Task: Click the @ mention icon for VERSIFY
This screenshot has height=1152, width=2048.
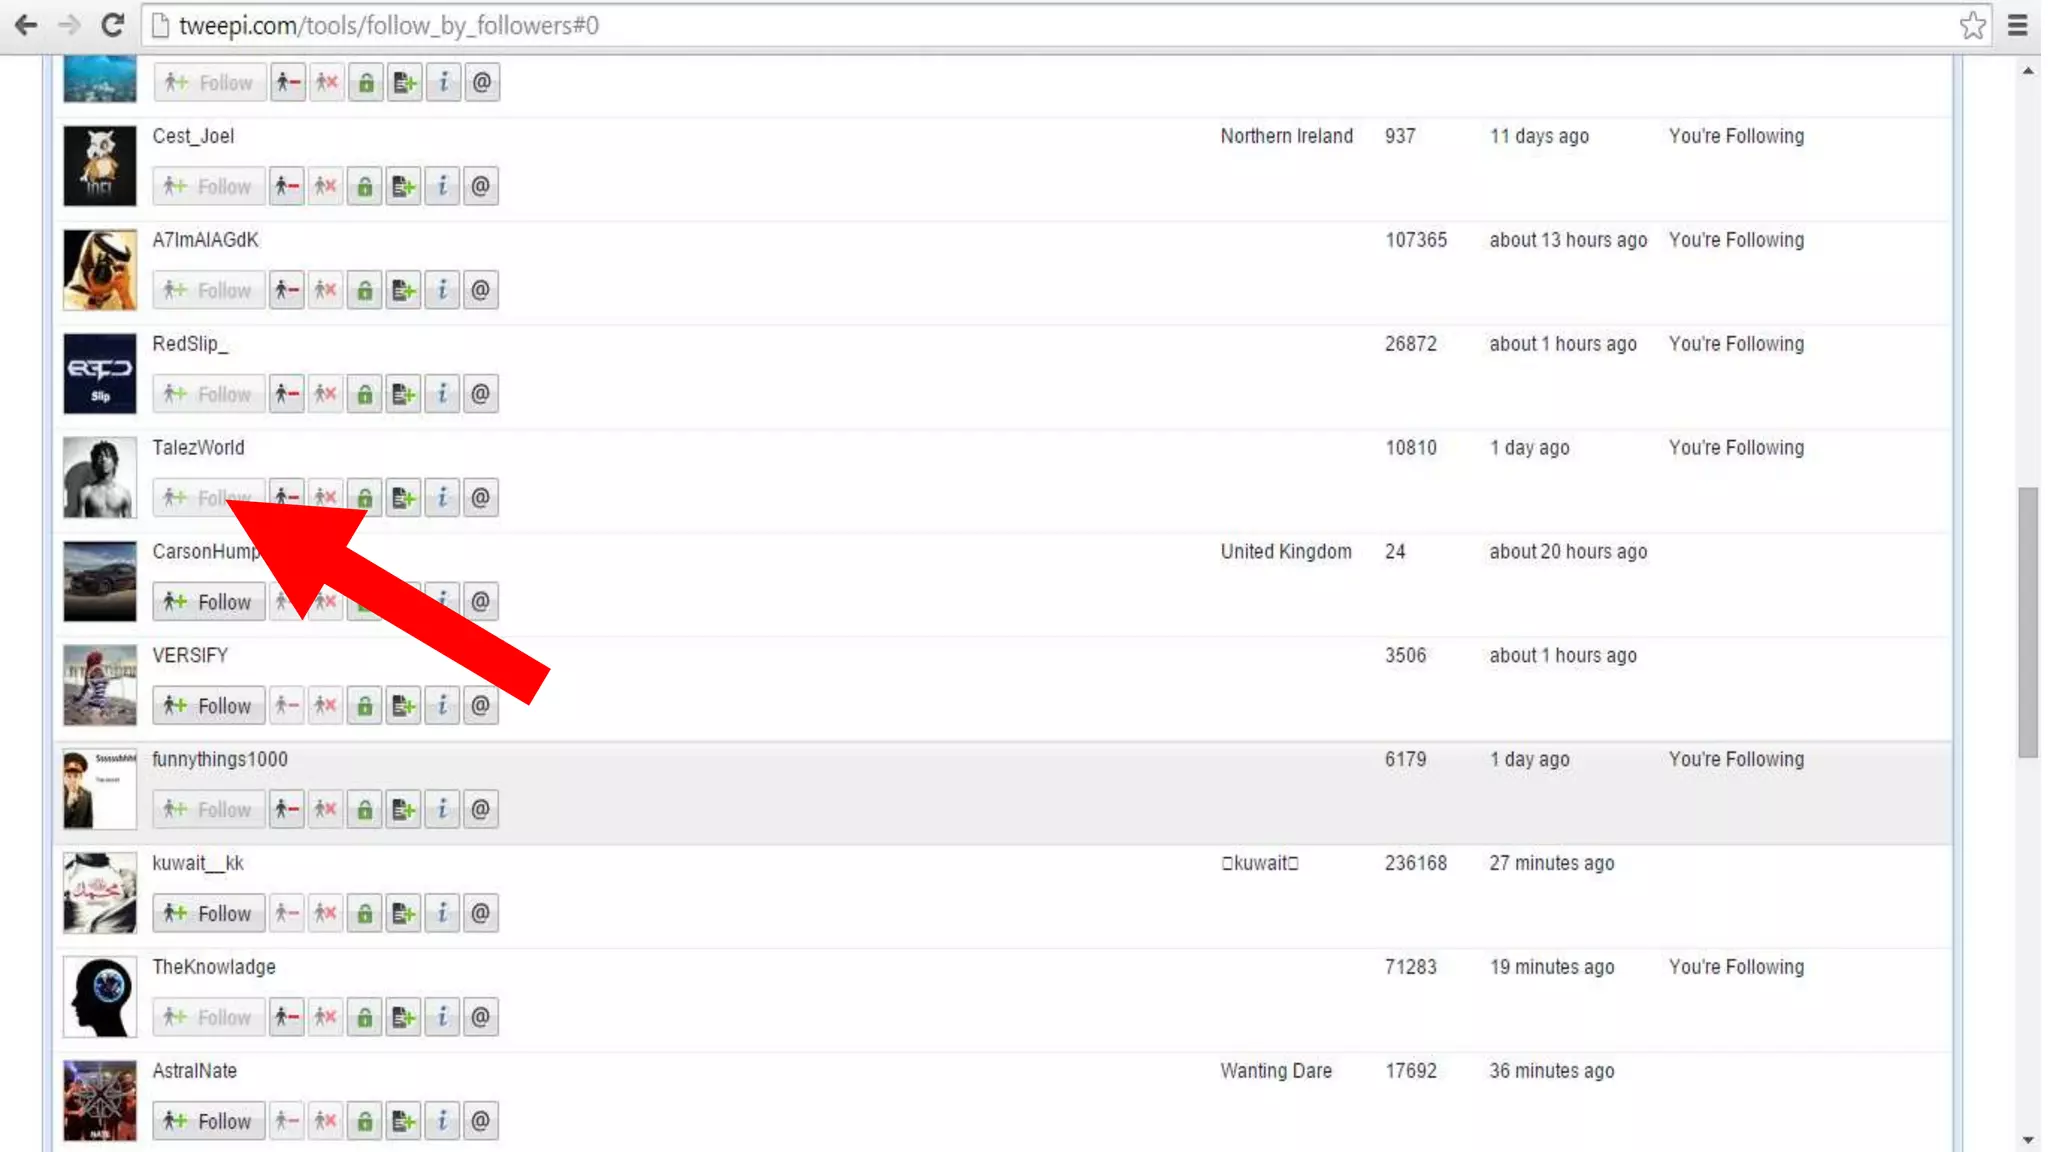Action: (x=481, y=706)
